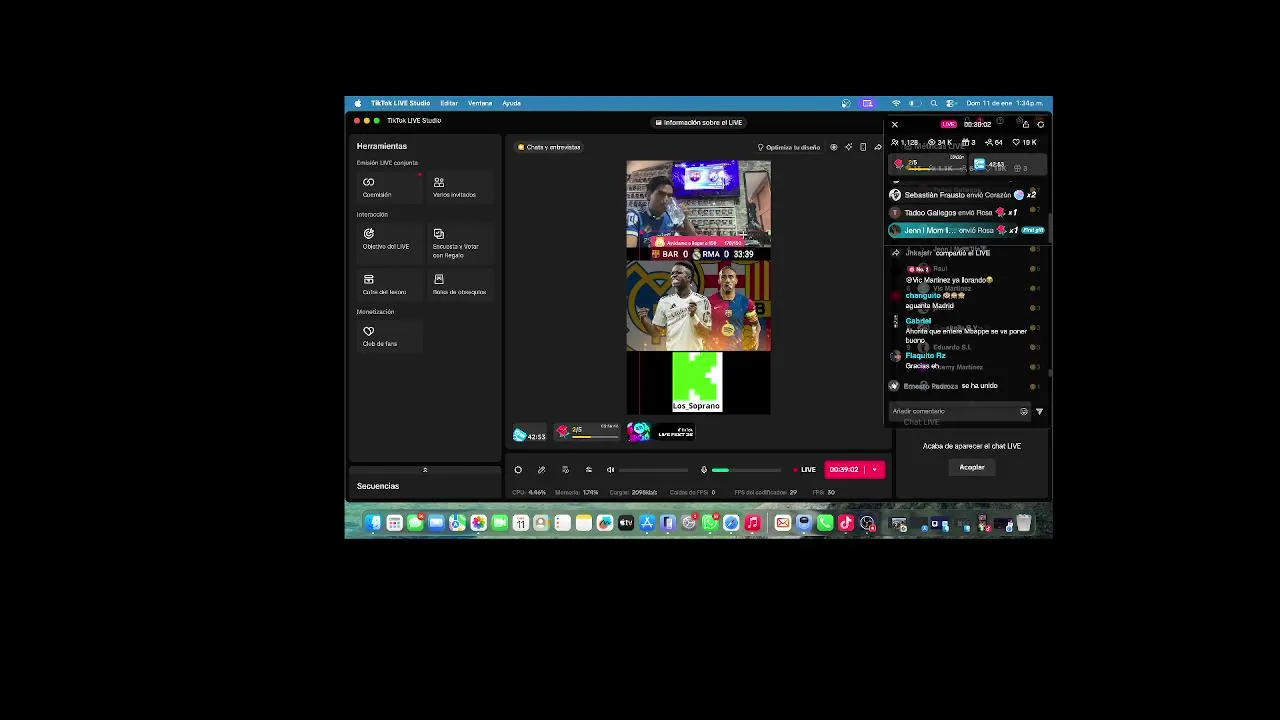1280x720 pixels.
Task: Open the Ventana menu
Action: click(480, 103)
